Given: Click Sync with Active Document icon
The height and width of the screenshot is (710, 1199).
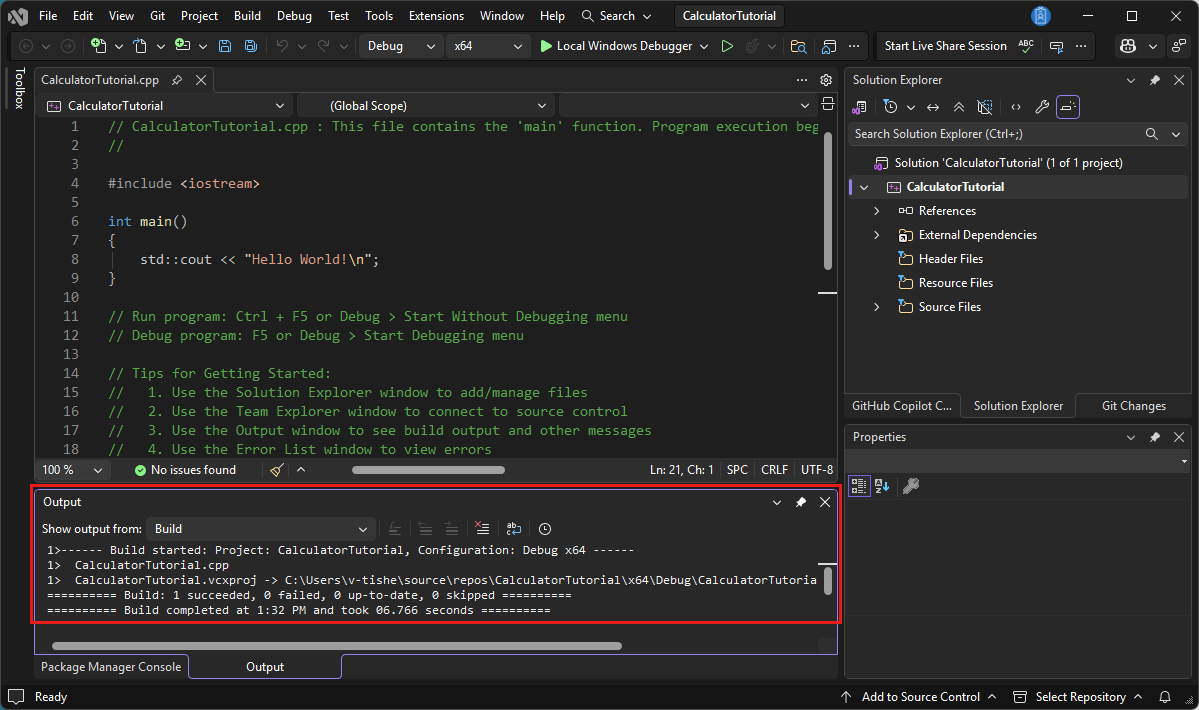Looking at the screenshot, I should 933,107.
